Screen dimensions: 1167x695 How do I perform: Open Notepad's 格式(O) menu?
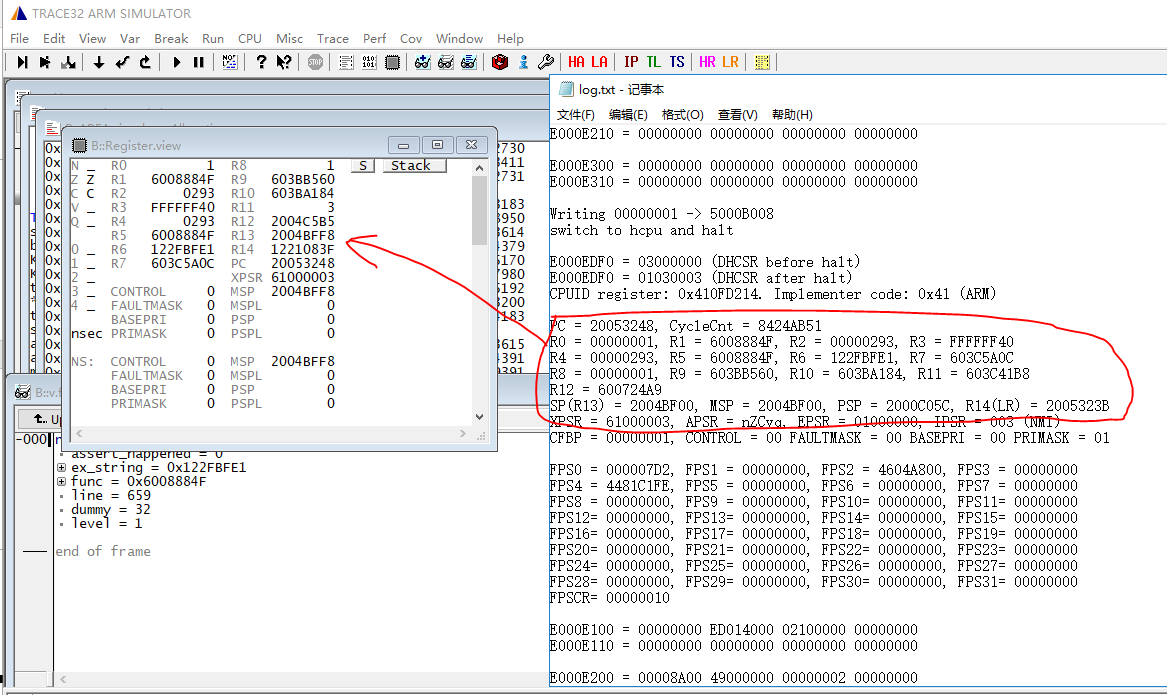coord(682,114)
